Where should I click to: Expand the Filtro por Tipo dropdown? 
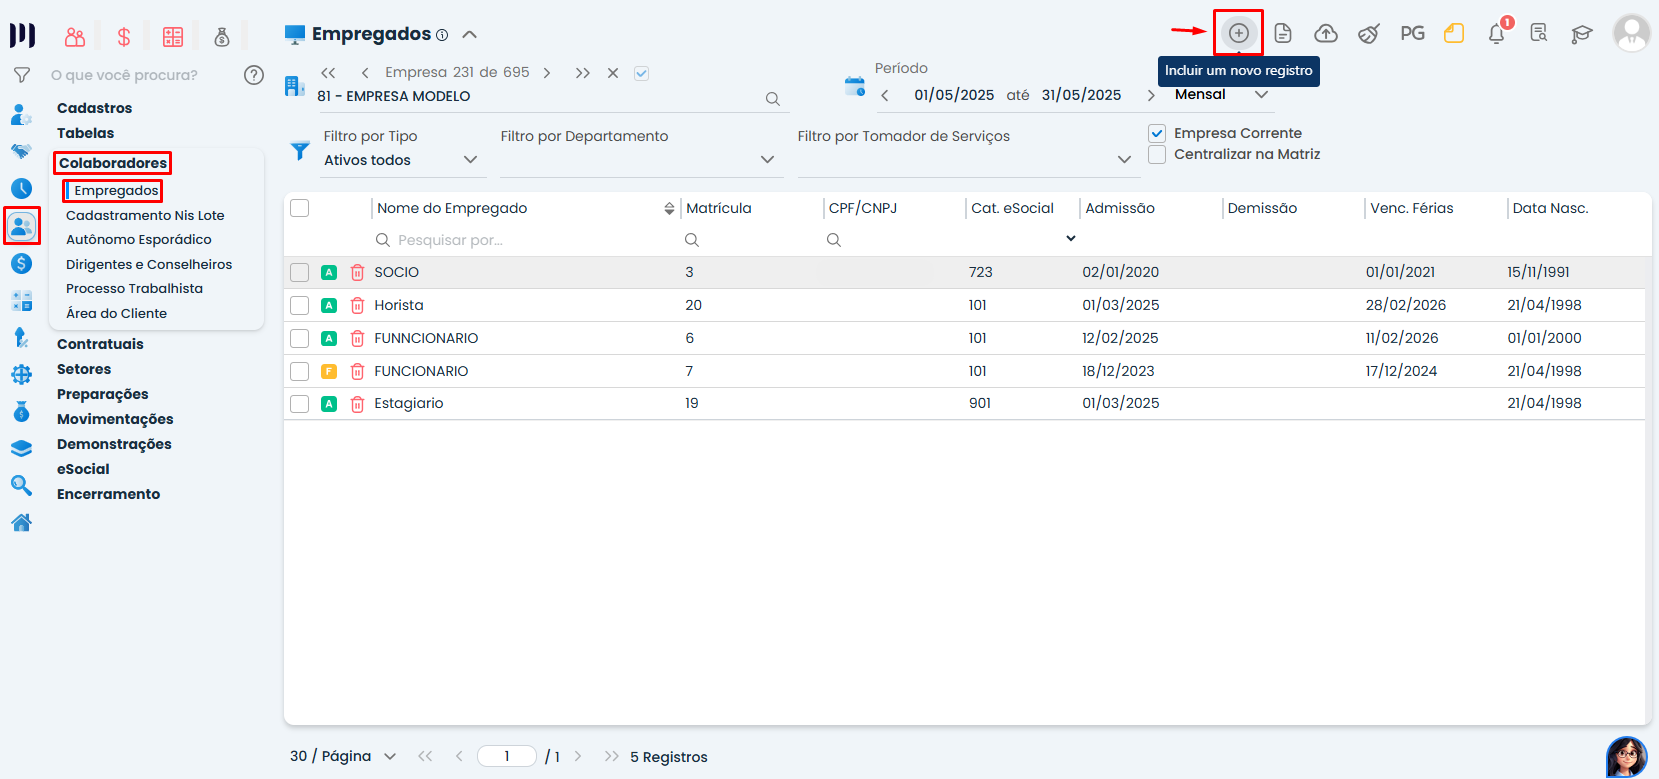coord(470,160)
